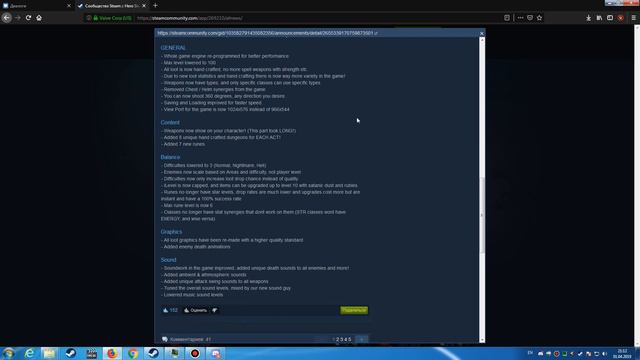Open the browser library icon
Viewport: 640px width, 360px height.
(x=599, y=18)
